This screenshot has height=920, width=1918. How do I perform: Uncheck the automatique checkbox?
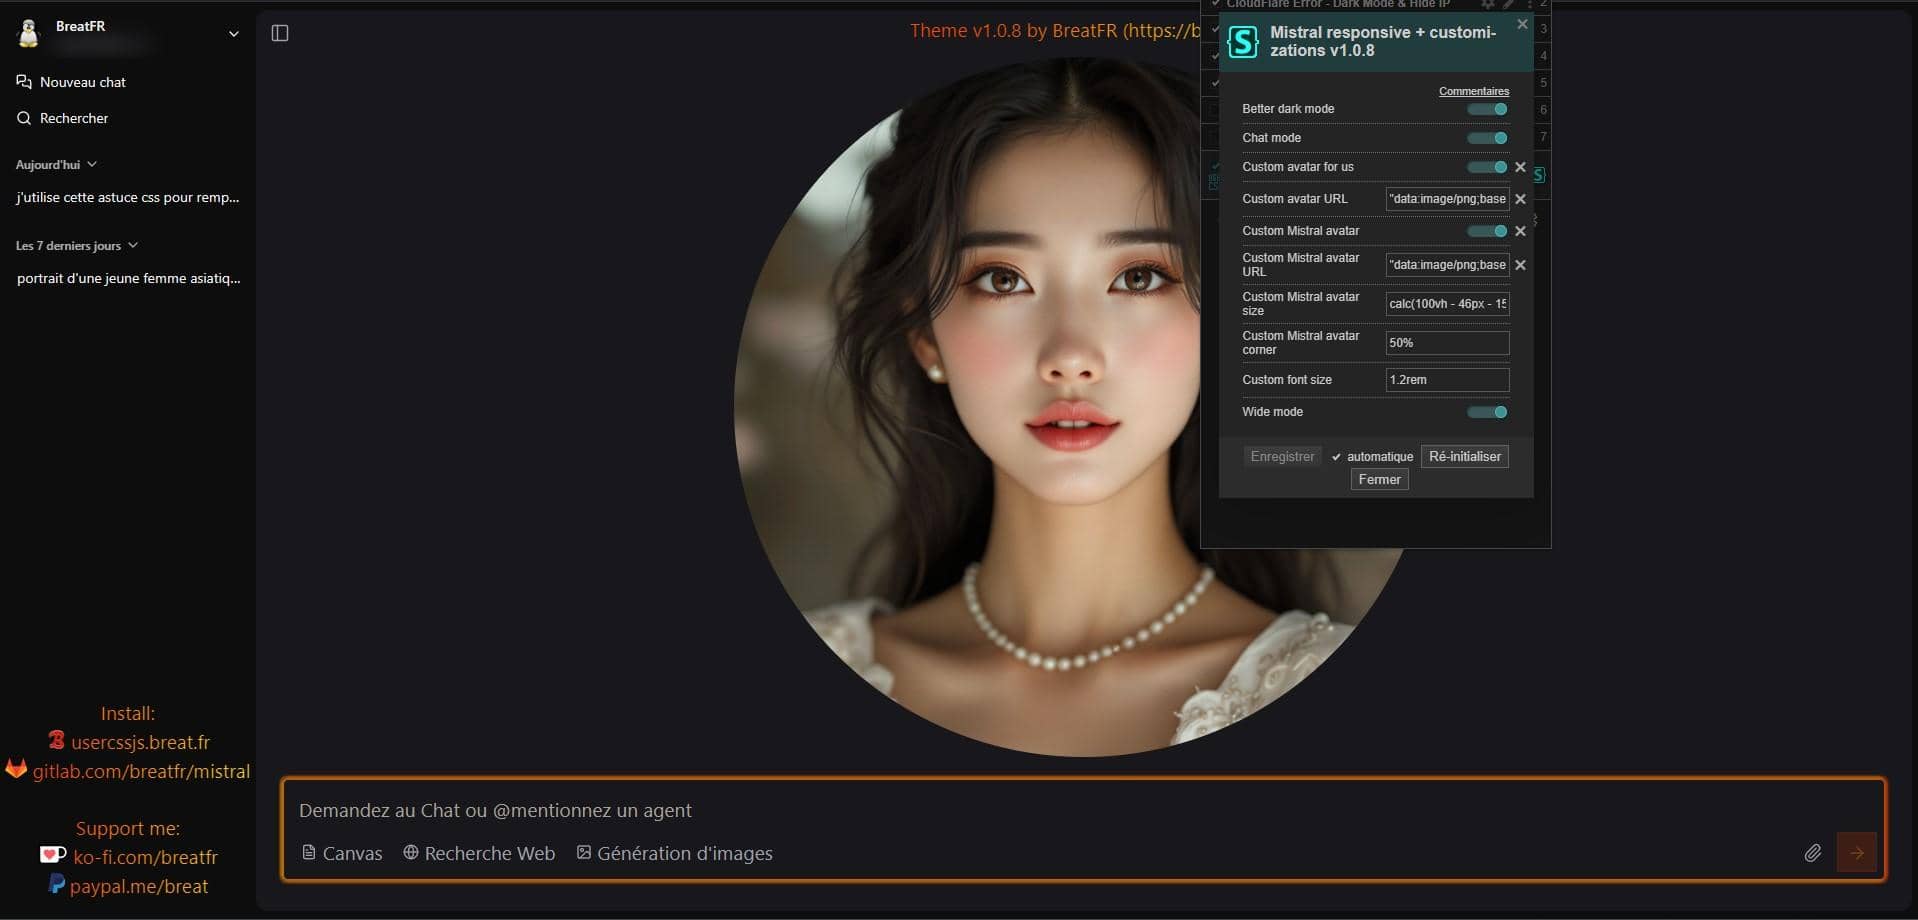1336,457
